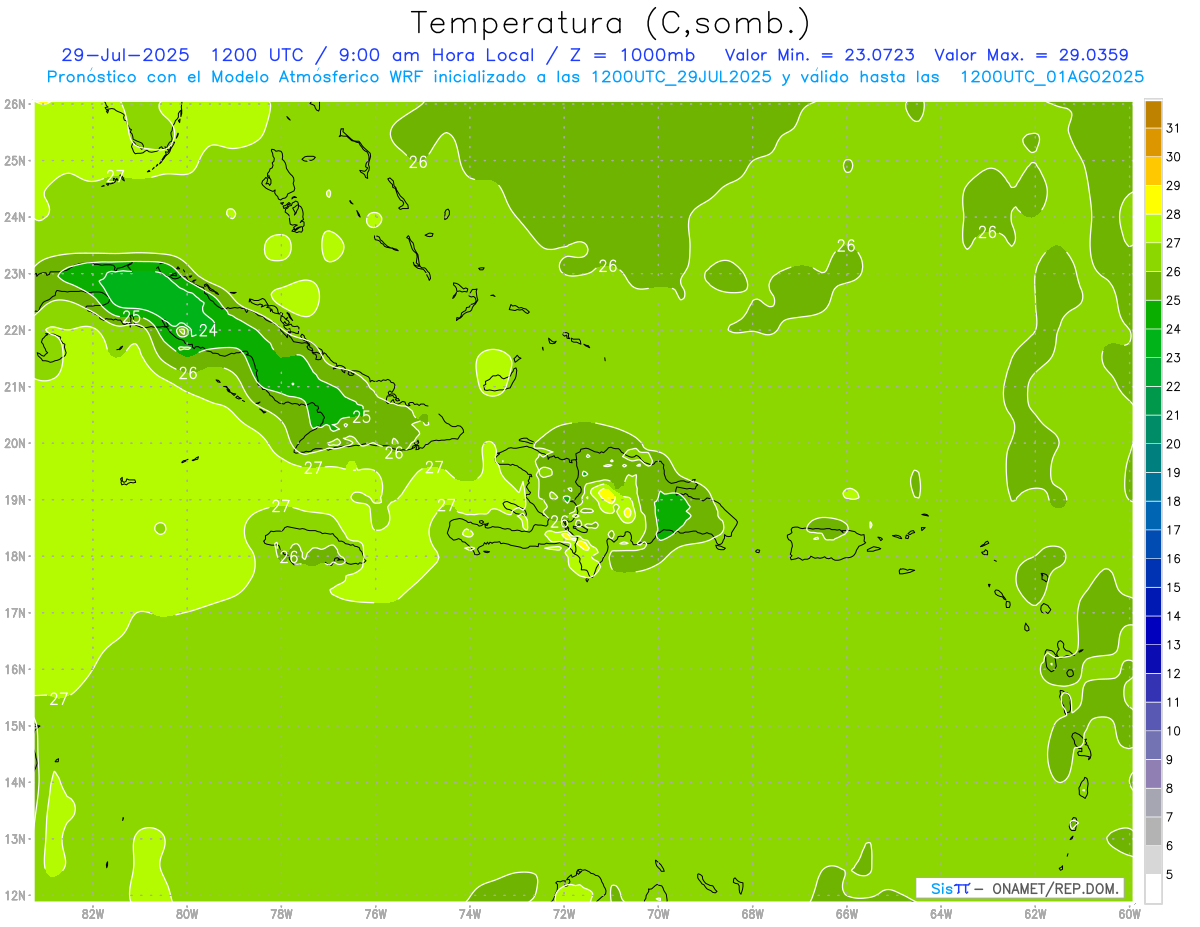Click the "13N" latitude axis label

click(14, 839)
